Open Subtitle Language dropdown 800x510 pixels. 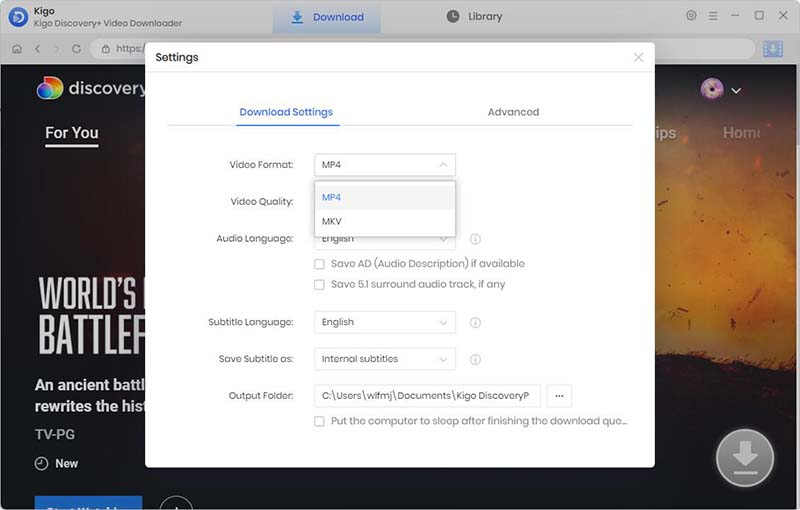tap(385, 322)
